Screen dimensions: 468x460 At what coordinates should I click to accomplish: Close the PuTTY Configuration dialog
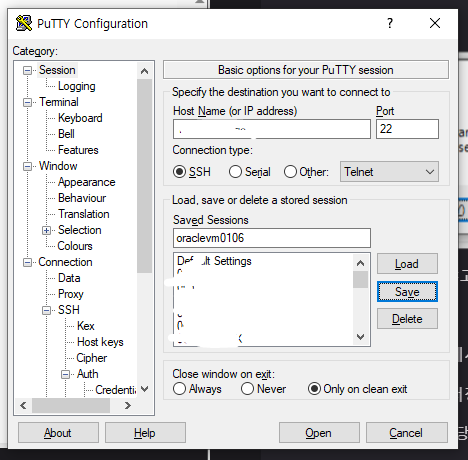[435, 23]
